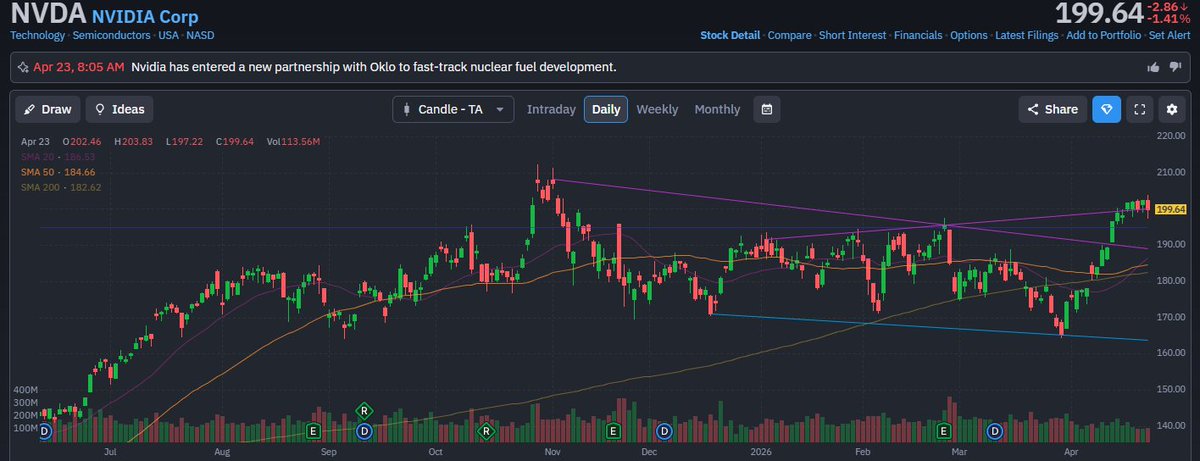Open the Semiconductors industry link

pos(109,35)
